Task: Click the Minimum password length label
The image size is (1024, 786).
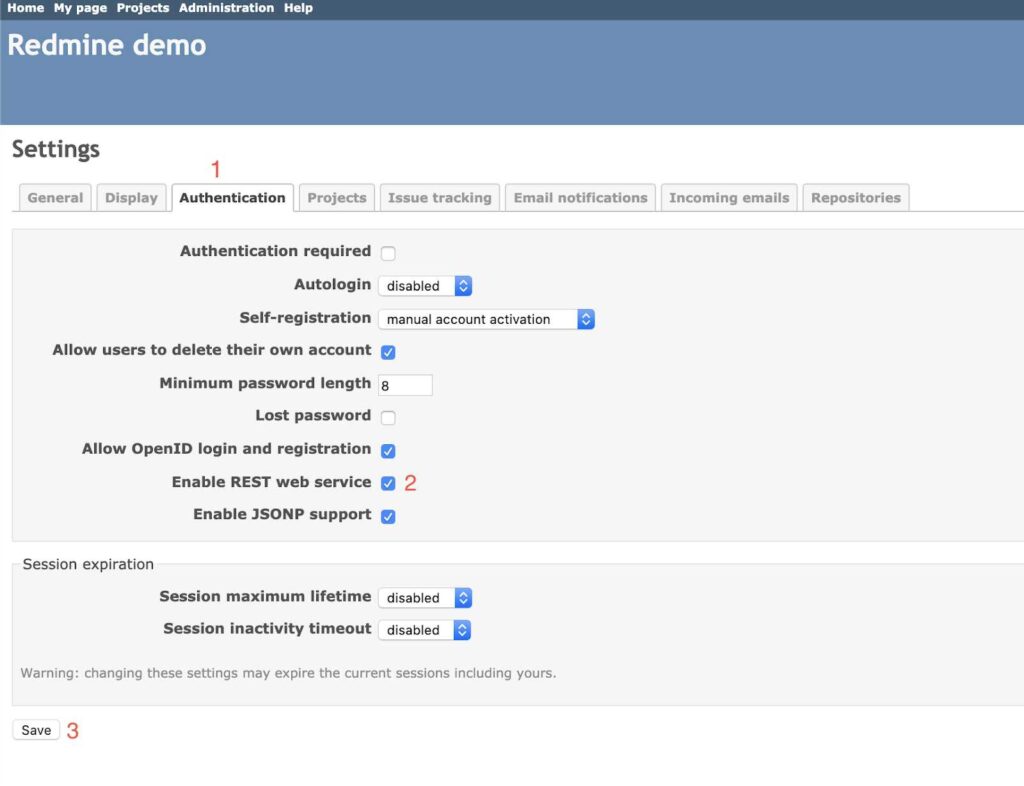Action: tap(265, 383)
